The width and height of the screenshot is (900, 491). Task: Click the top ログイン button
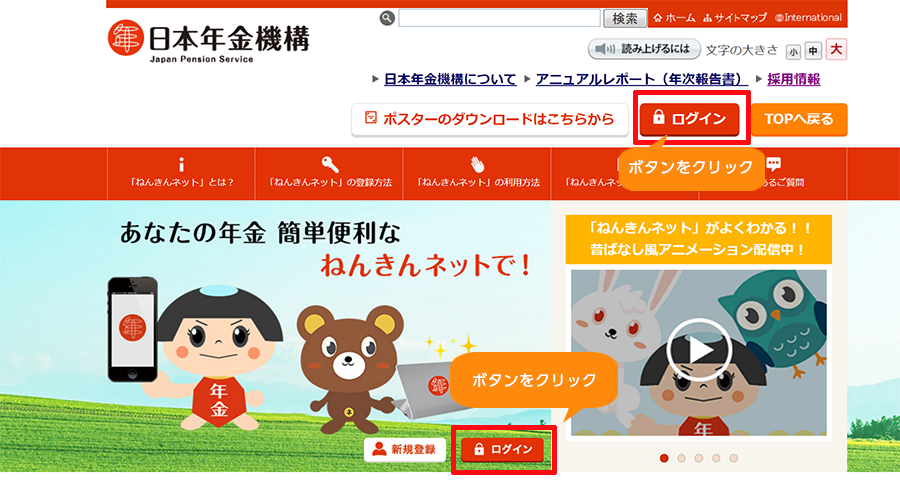(x=689, y=119)
